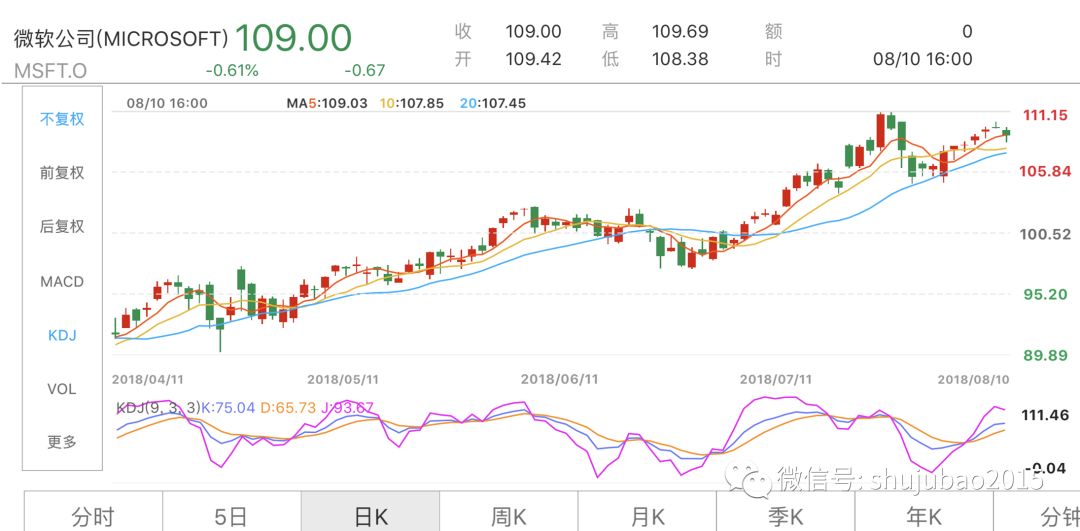This screenshot has height=531, width=1080.
Task: Click price axis label 100.52
Action: tap(1046, 234)
